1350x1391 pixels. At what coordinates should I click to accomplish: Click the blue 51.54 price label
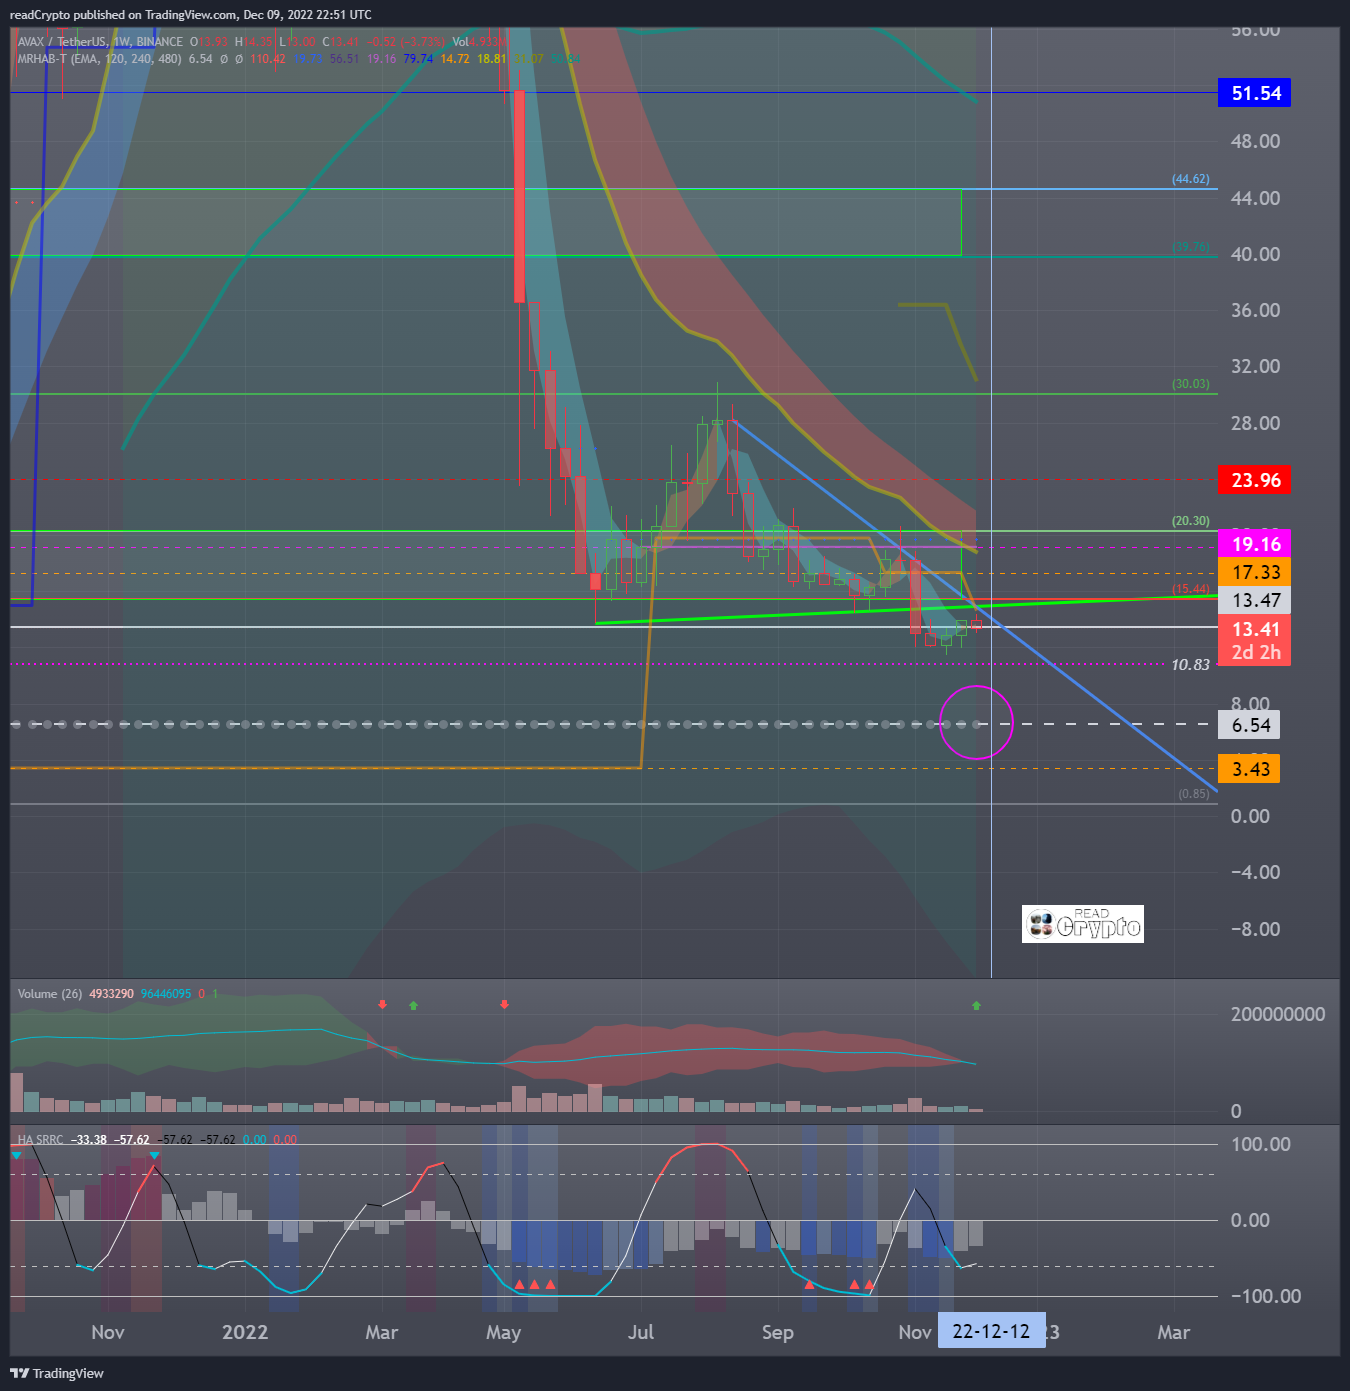point(1255,93)
